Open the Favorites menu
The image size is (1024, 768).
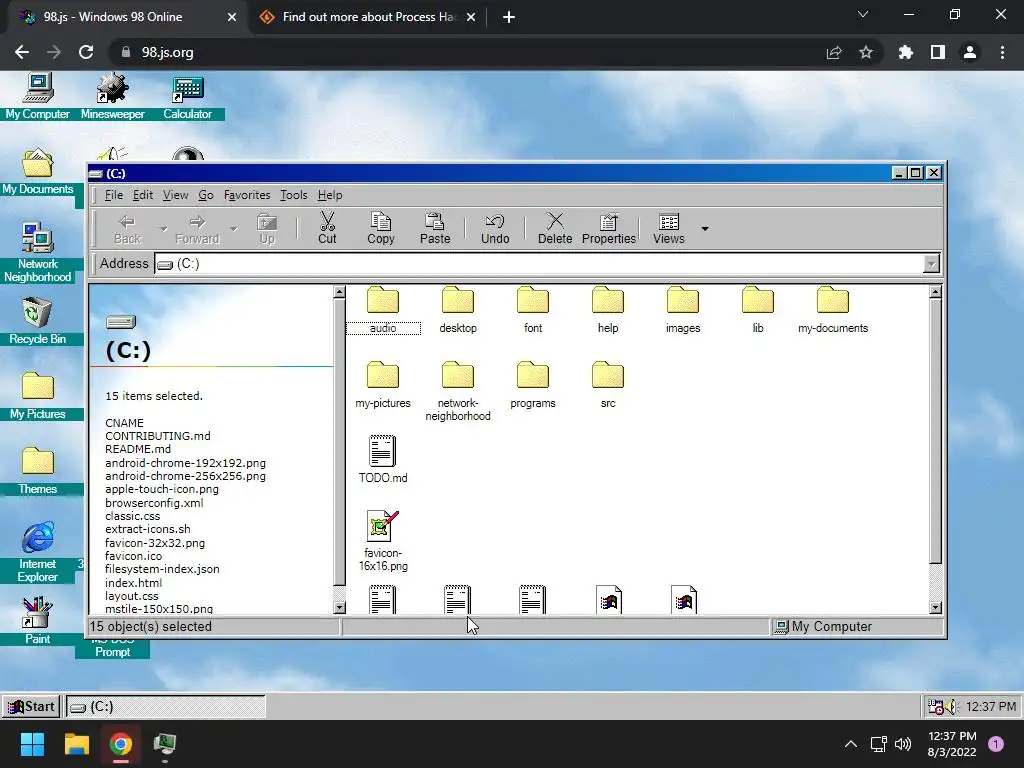(247, 195)
